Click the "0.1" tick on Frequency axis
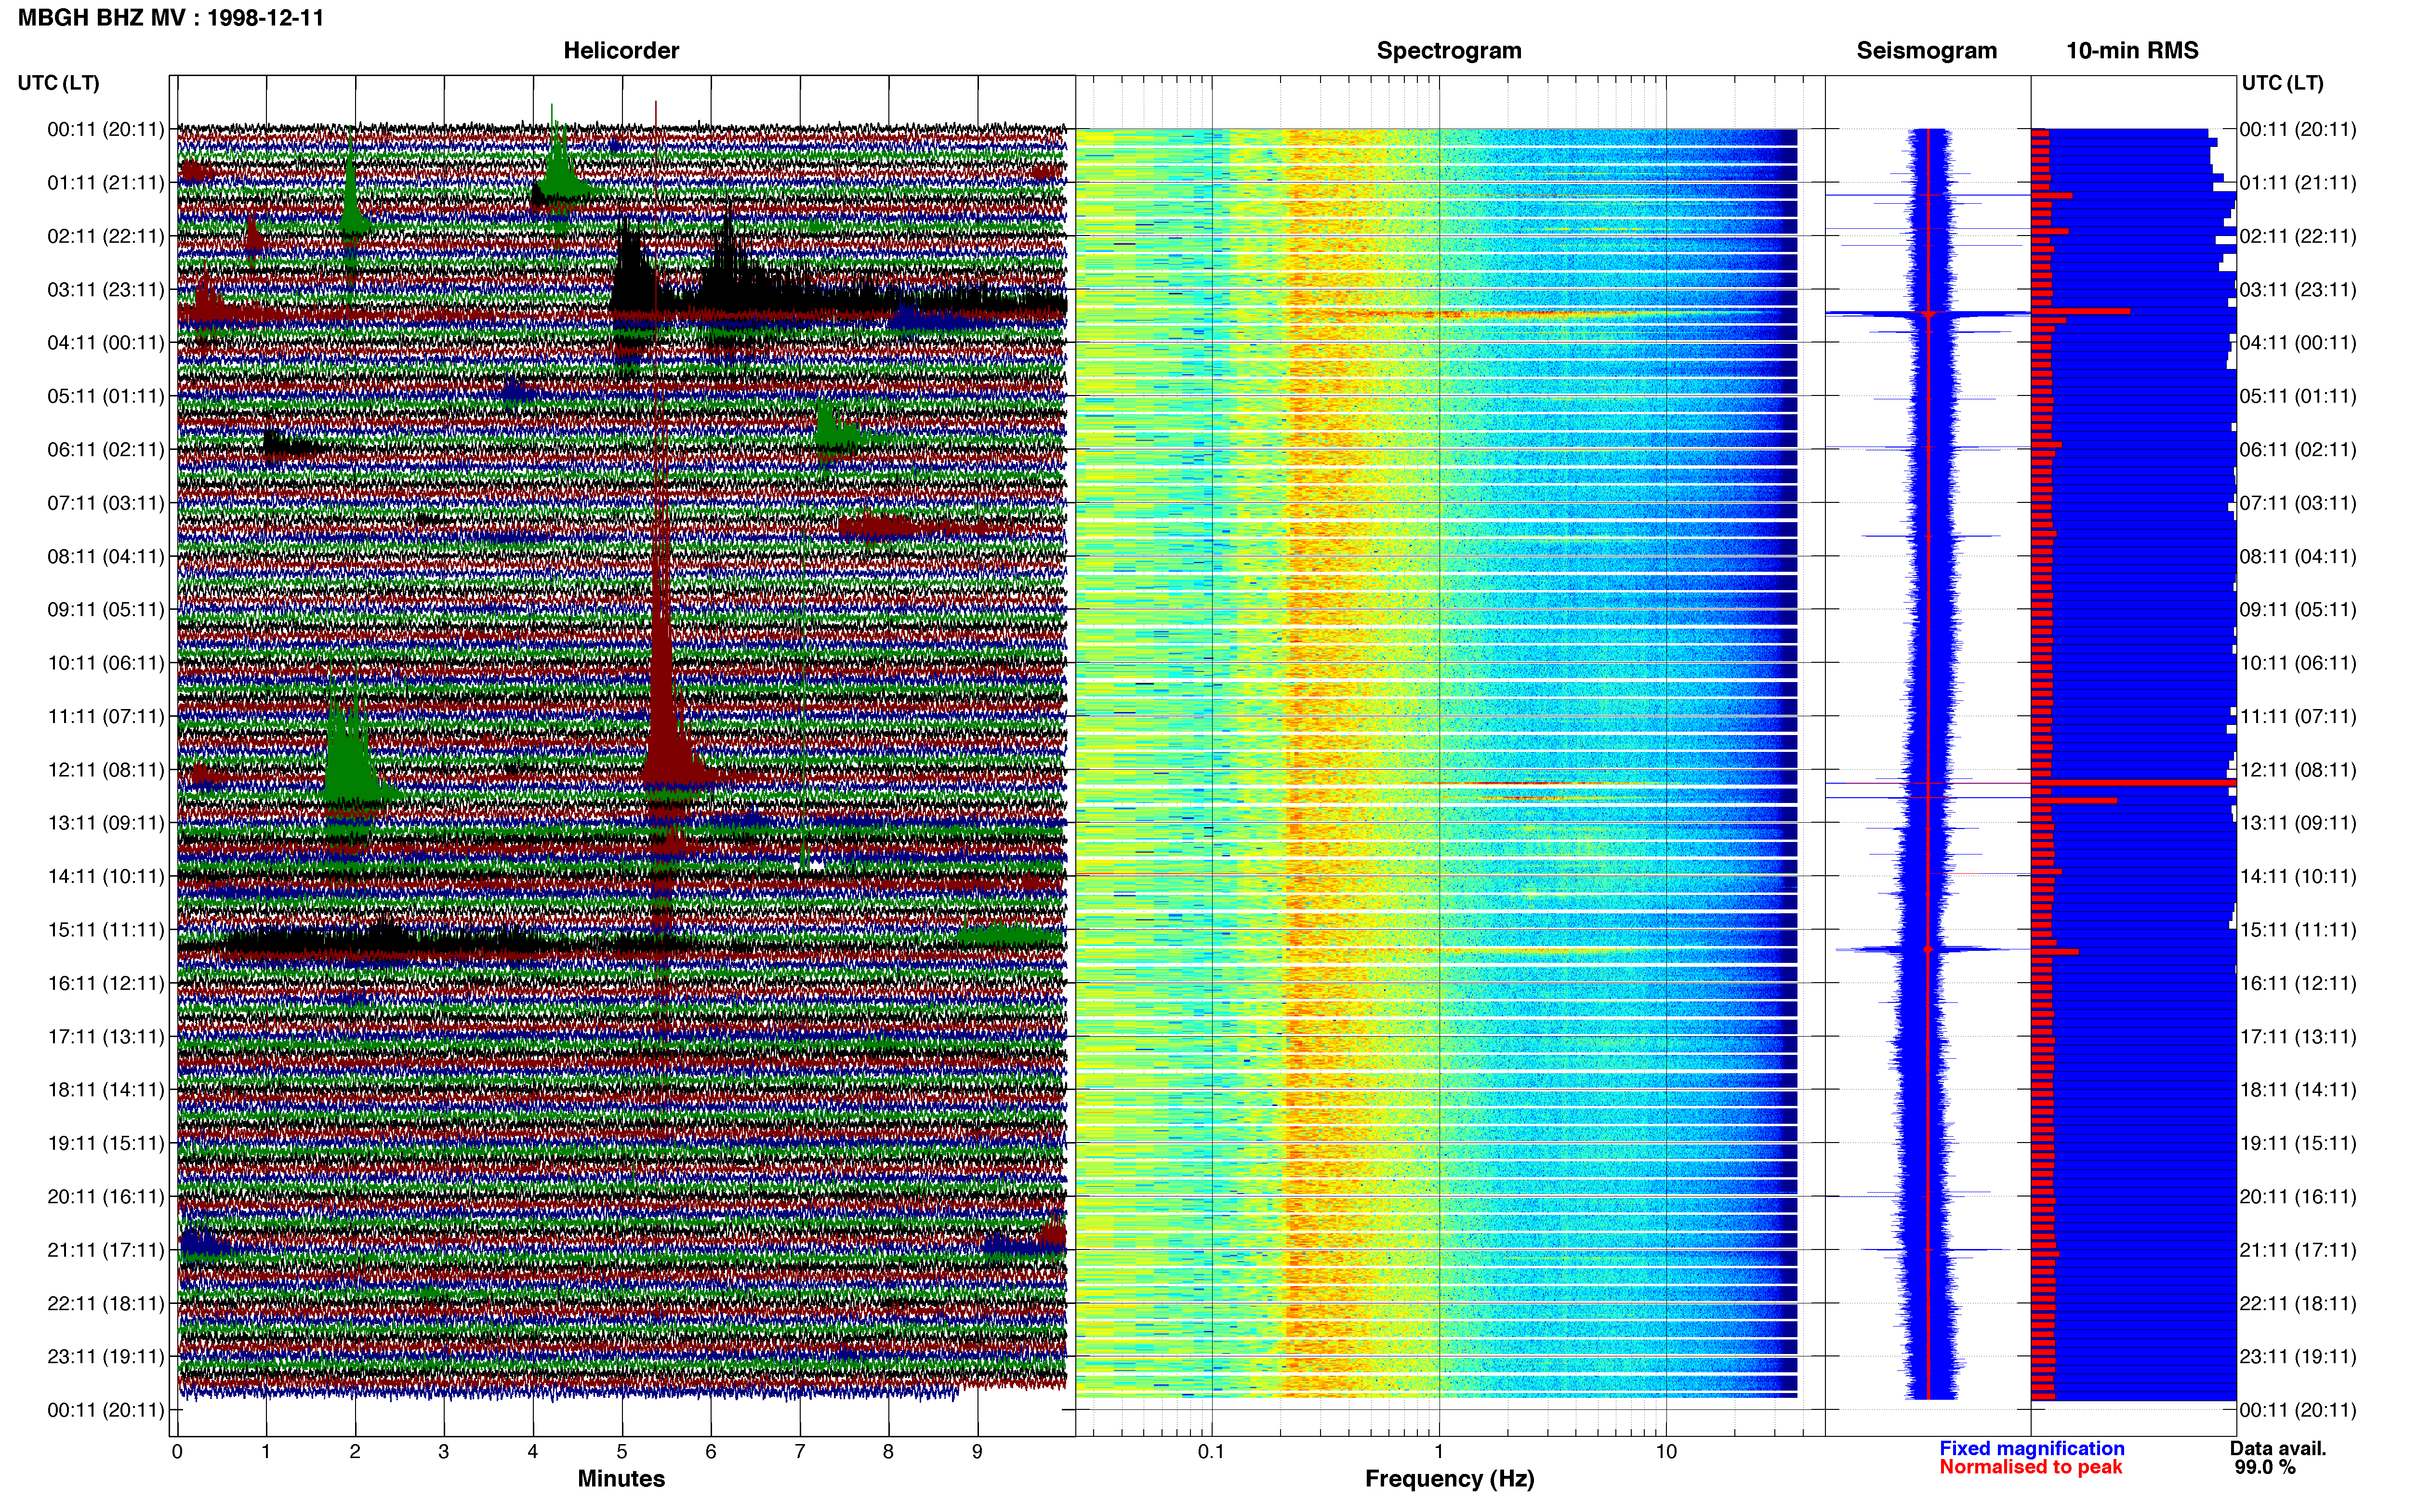2418x1512 pixels. tap(1211, 1452)
